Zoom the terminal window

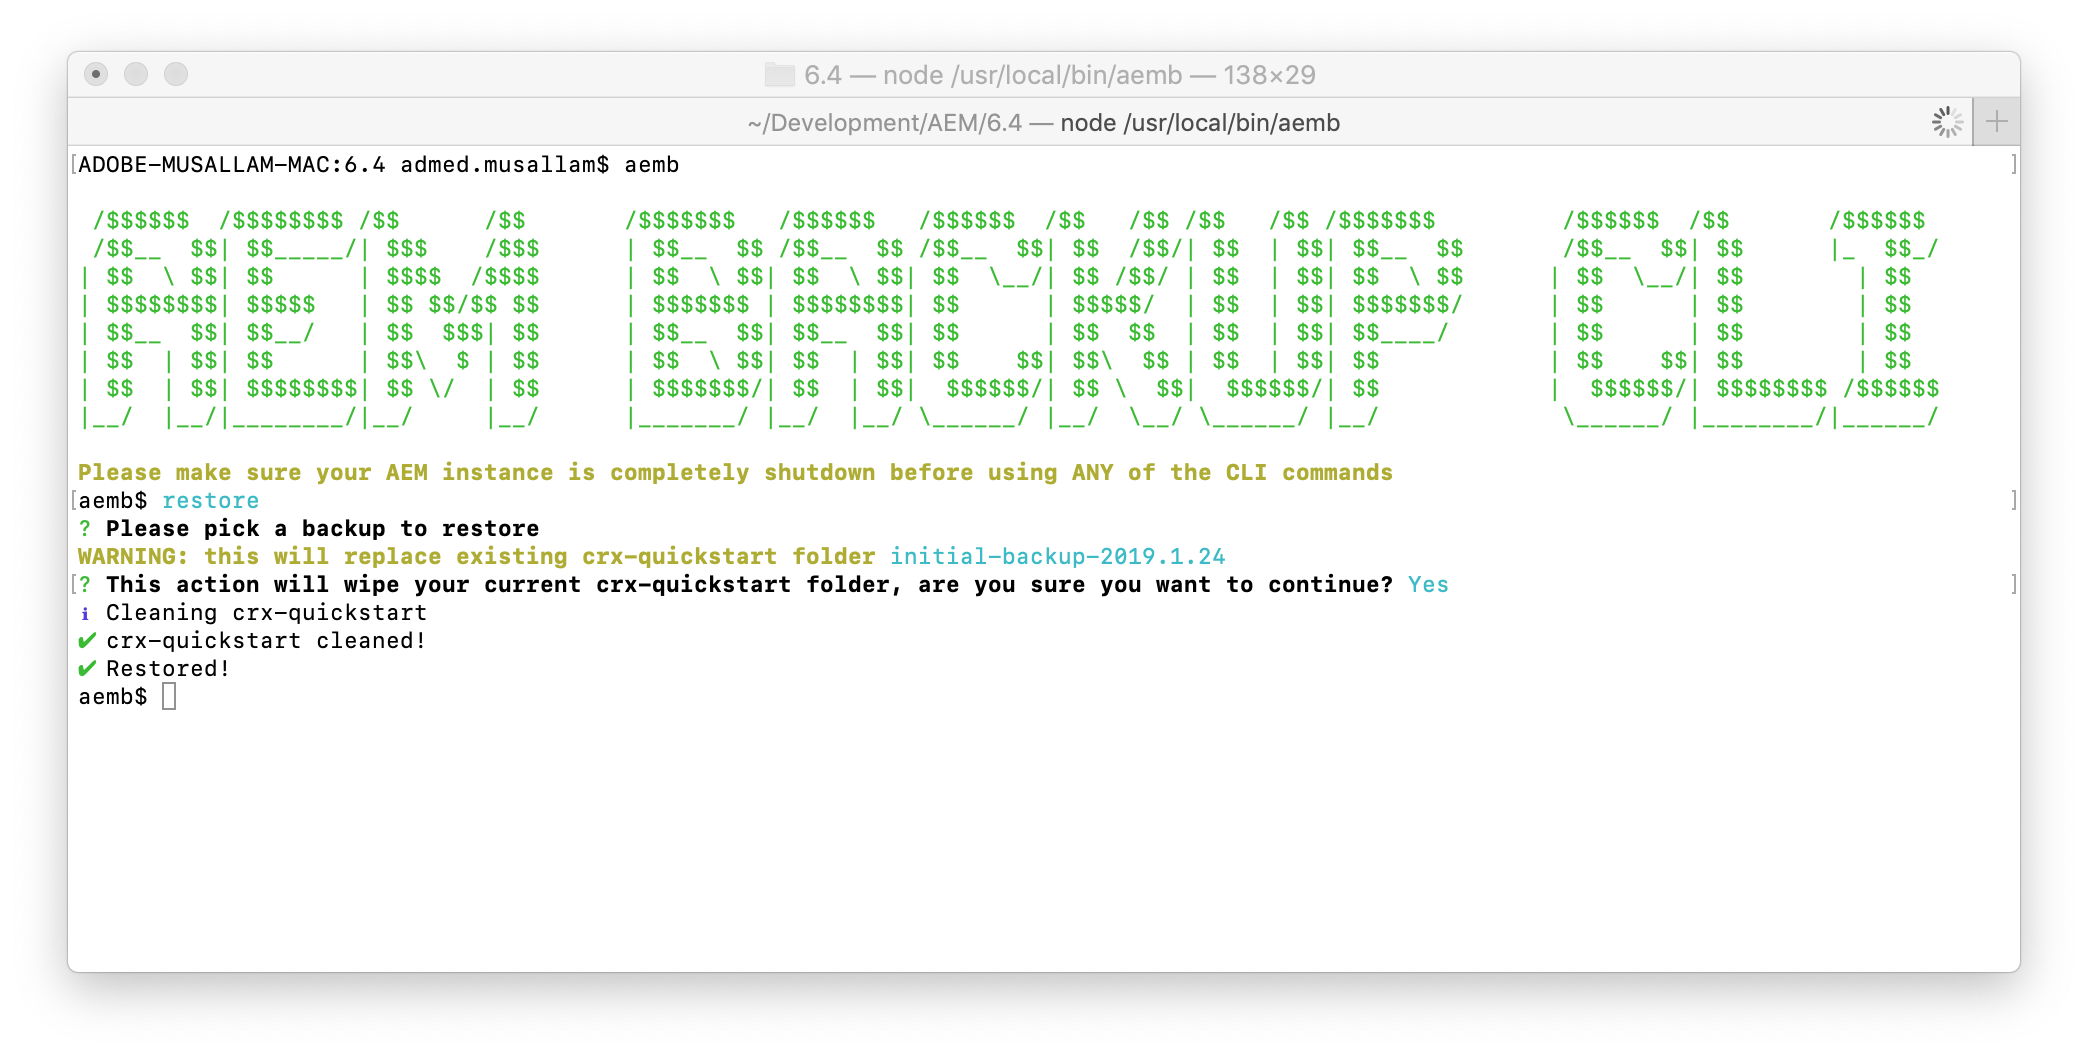(176, 74)
